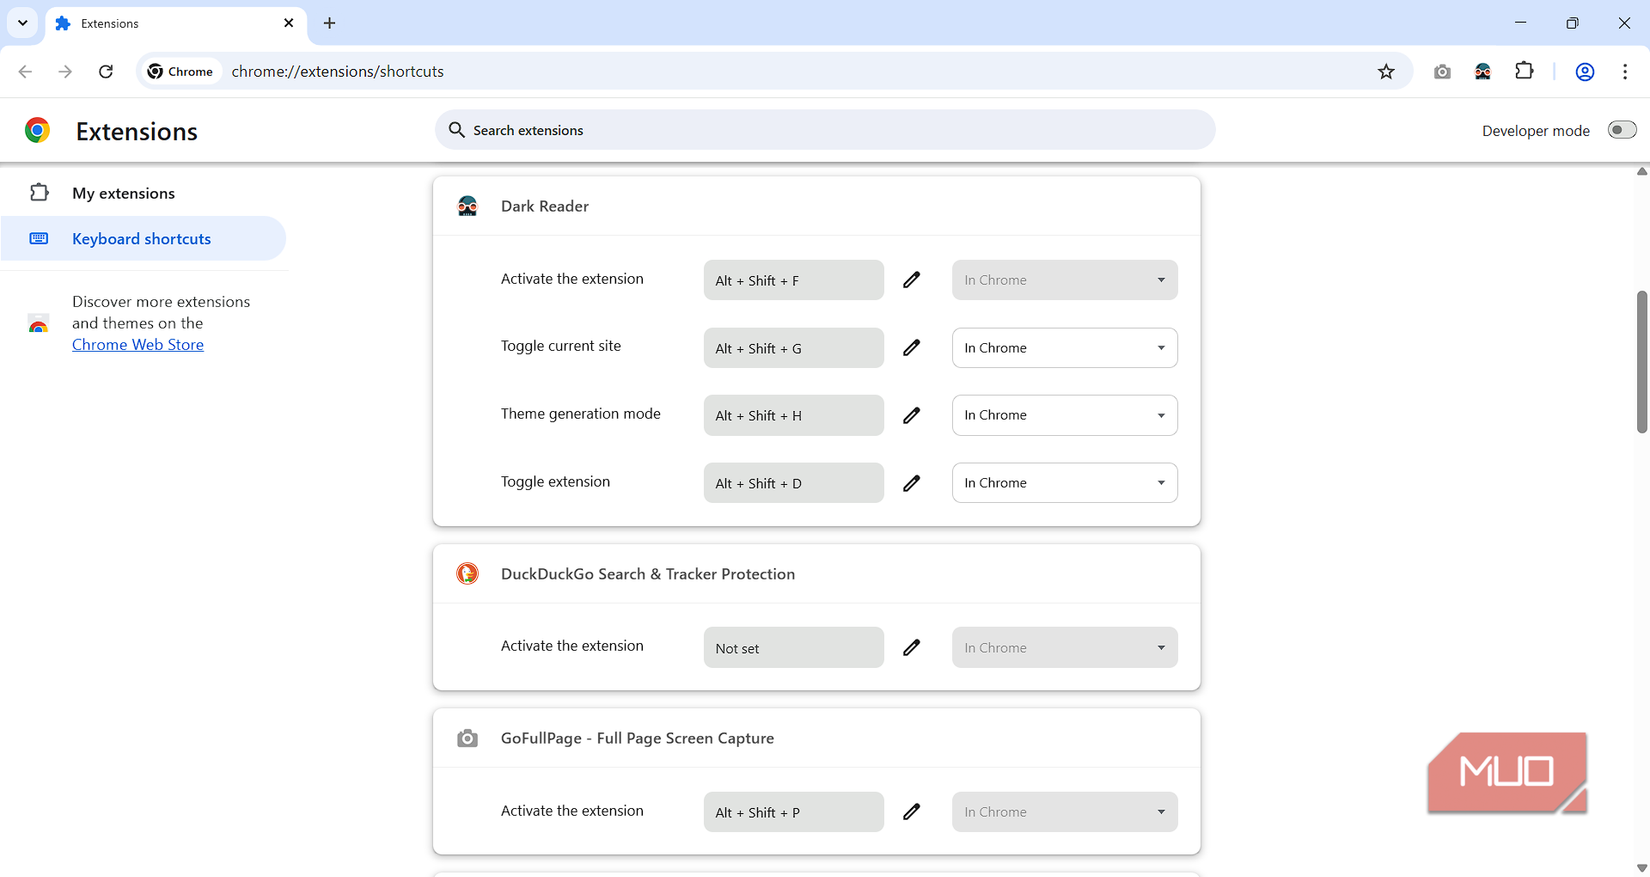Screen dimensions: 1650x877
Task: Click GoFullPage - Full Page Screen Capture title
Action: point(637,738)
